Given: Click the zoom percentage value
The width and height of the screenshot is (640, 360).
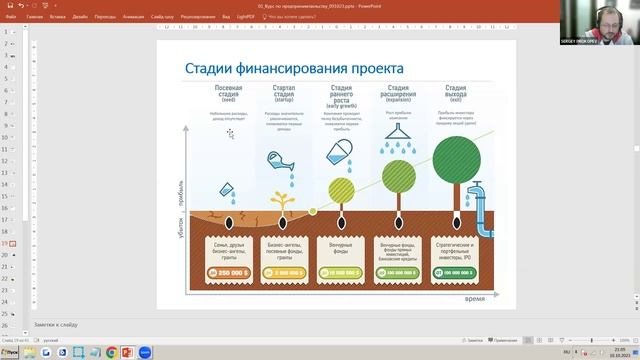Looking at the screenshot, I should click(x=624, y=340).
